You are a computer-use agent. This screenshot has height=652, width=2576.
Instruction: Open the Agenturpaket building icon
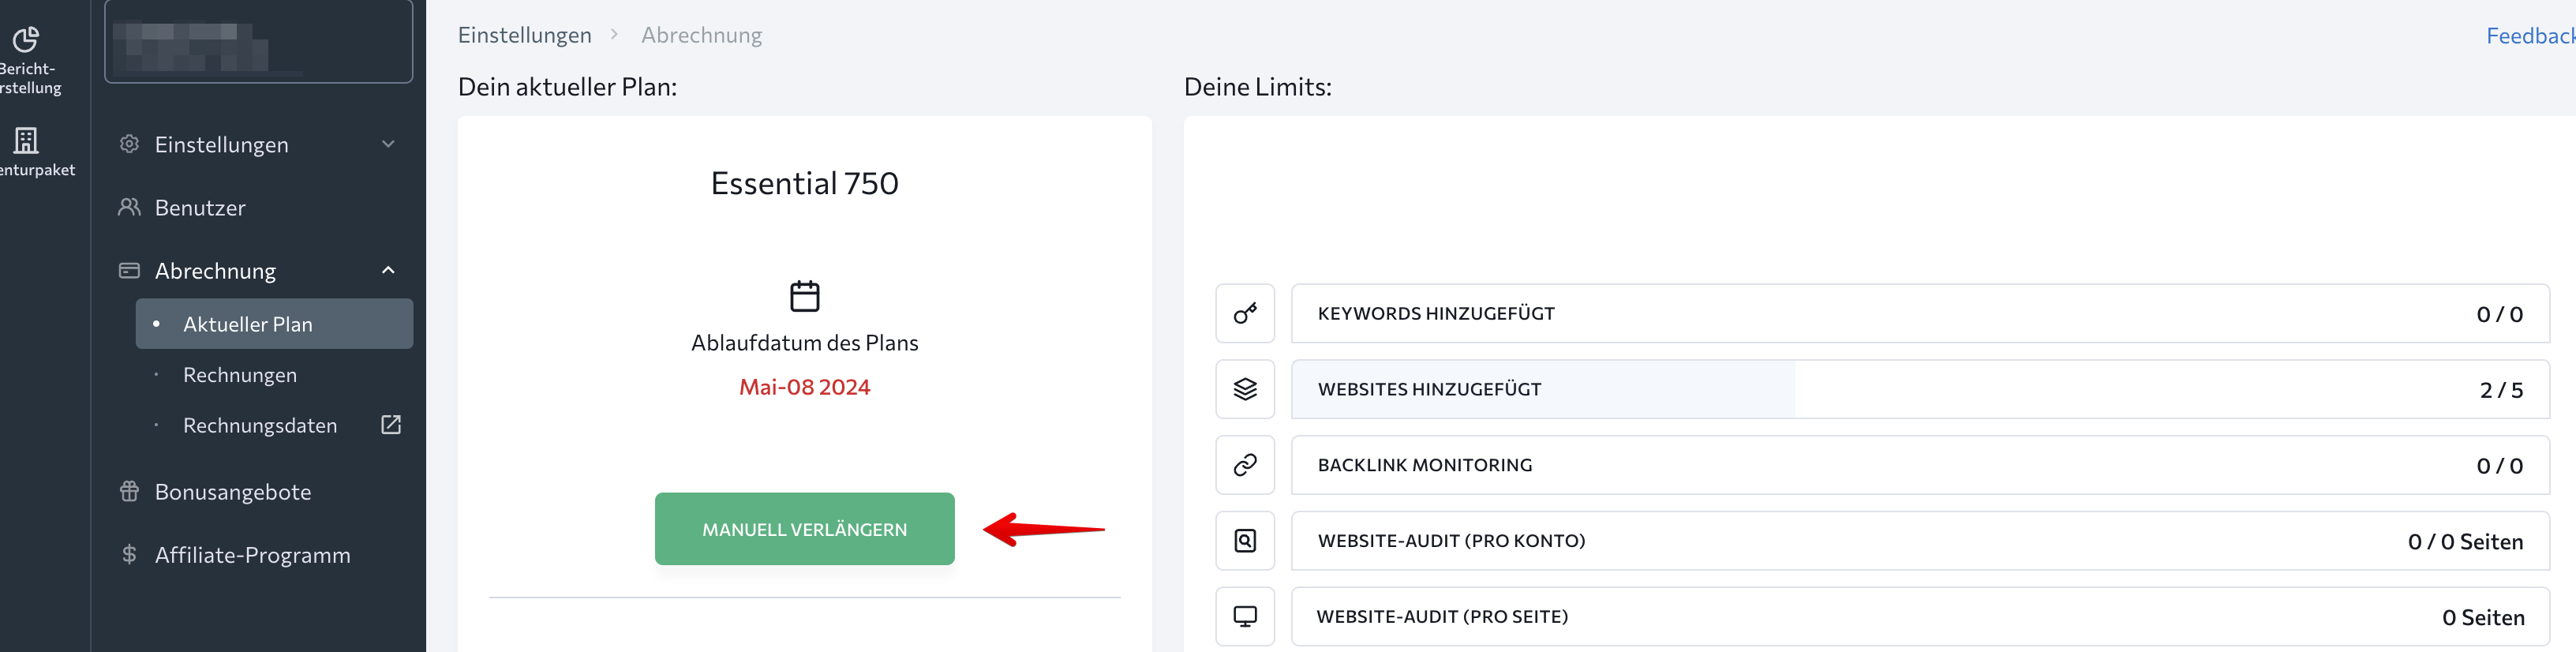pos(26,140)
